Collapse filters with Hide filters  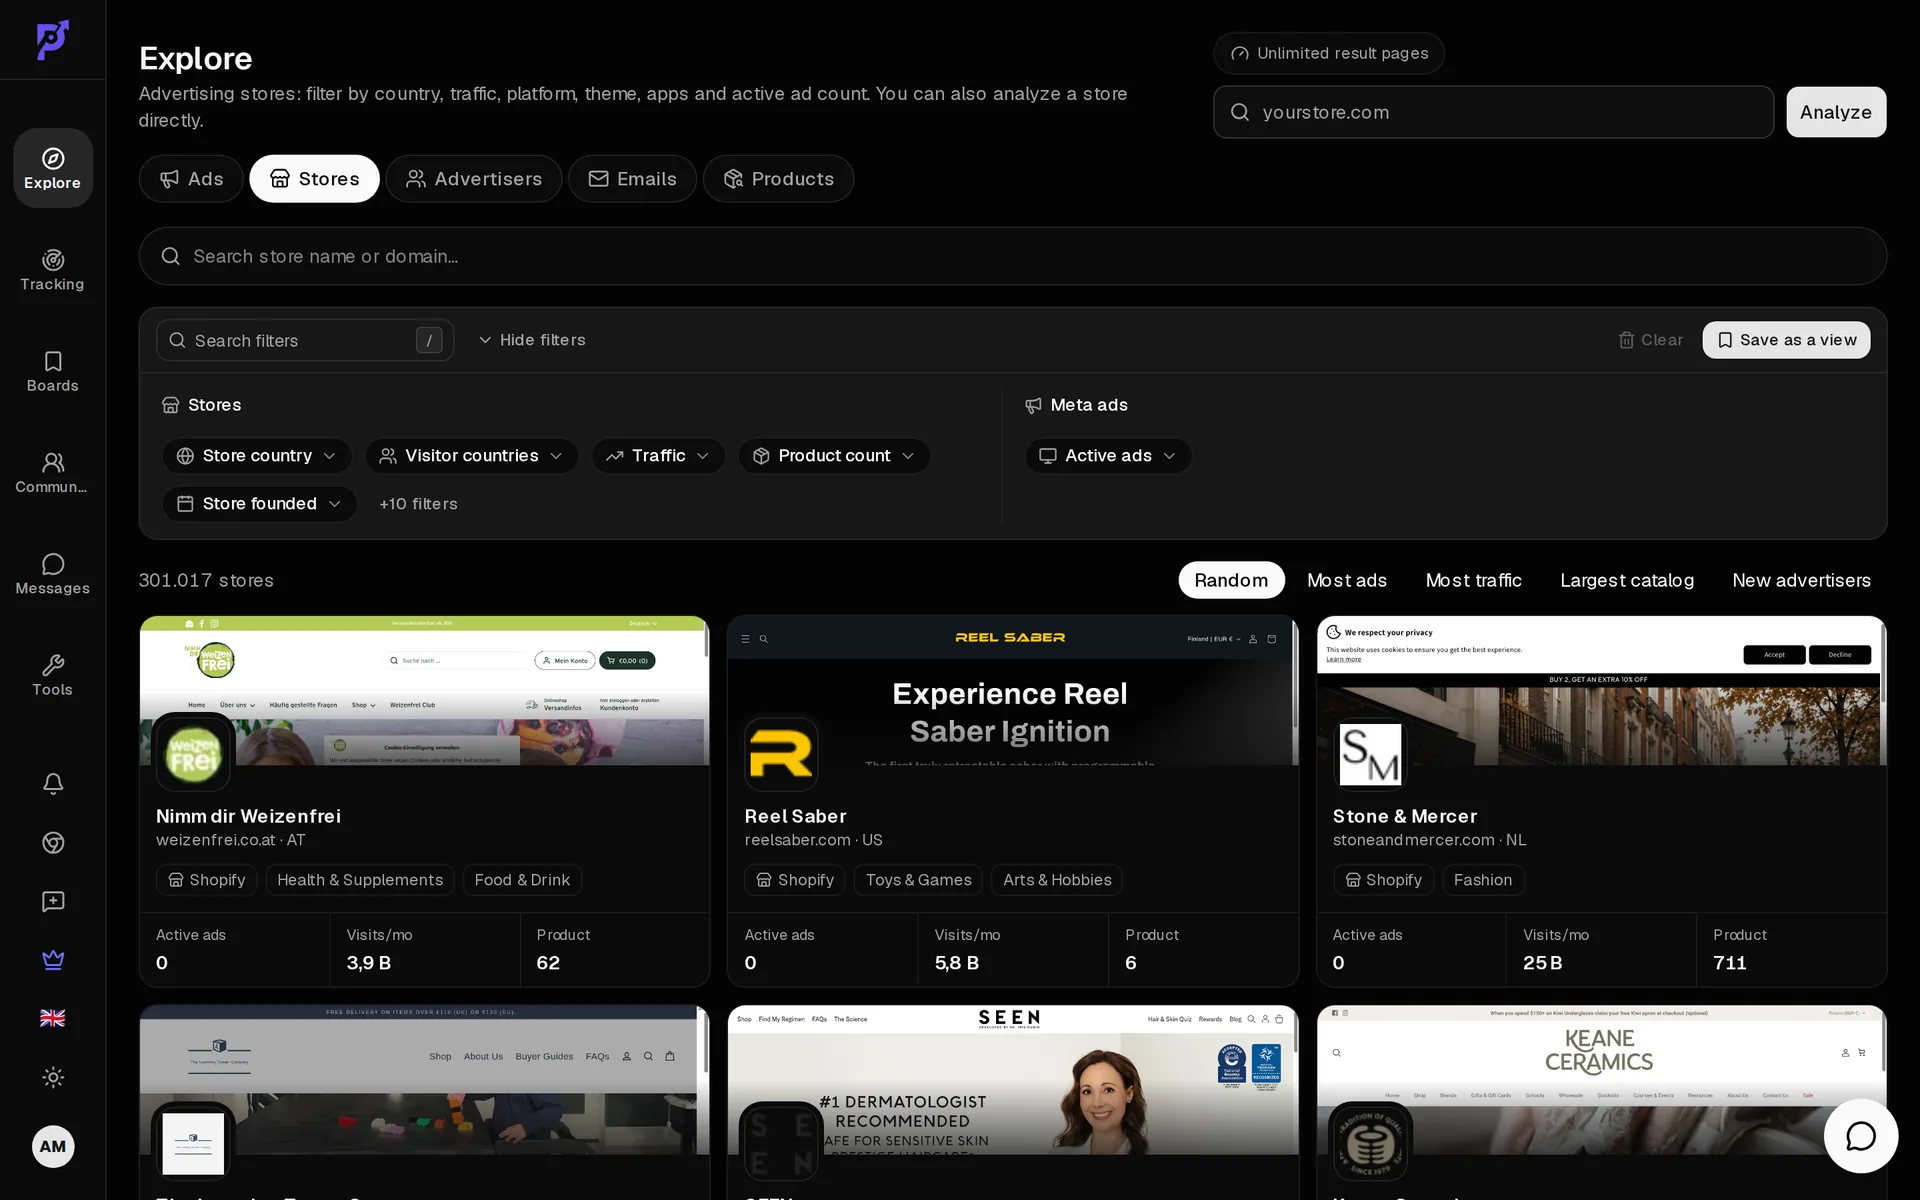pyautogui.click(x=532, y=340)
